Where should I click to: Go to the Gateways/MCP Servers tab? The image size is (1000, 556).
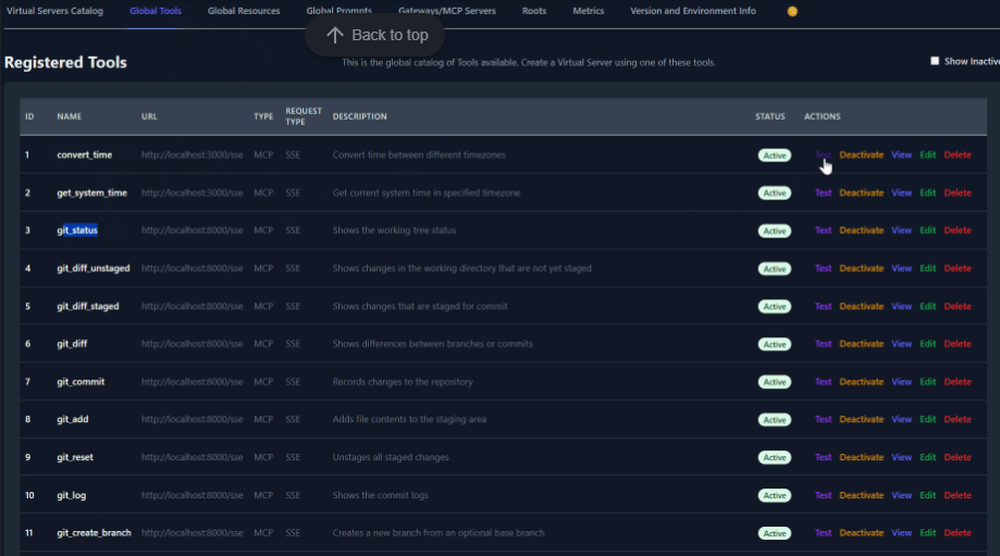[x=446, y=10]
